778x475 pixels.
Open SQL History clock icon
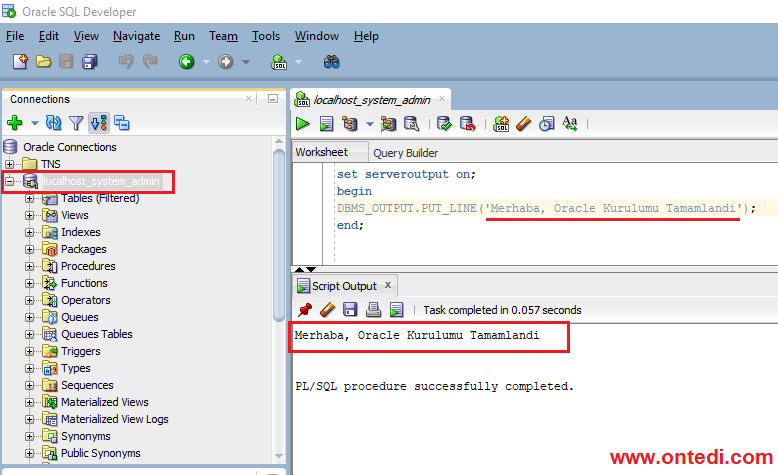pyautogui.click(x=547, y=124)
